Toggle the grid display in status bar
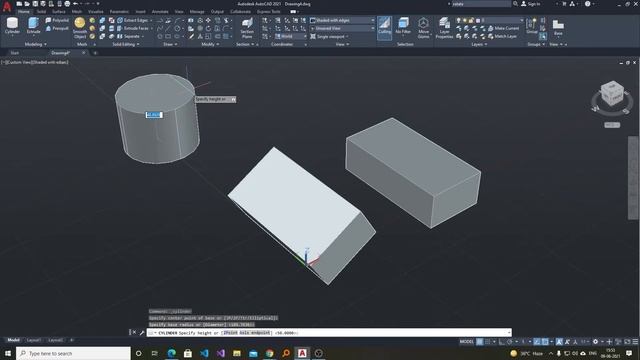 pos(480,342)
